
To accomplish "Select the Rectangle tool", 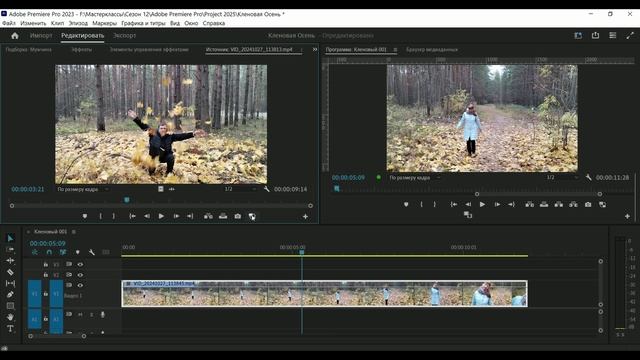I will click(10, 306).
